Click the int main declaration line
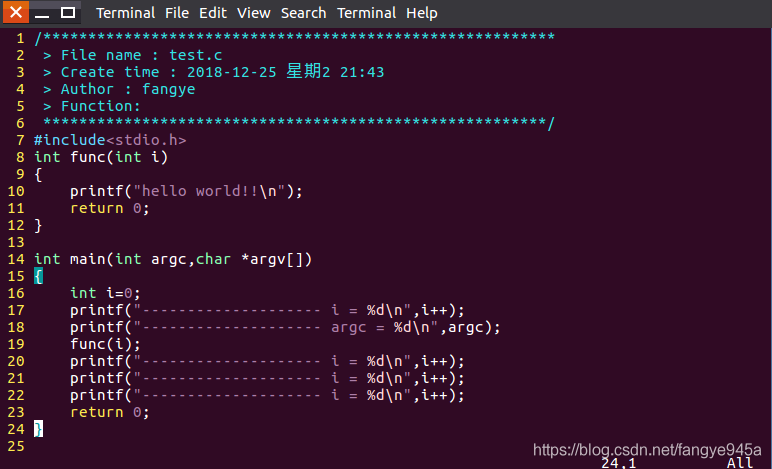The height and width of the screenshot is (469, 772). tap(173, 259)
